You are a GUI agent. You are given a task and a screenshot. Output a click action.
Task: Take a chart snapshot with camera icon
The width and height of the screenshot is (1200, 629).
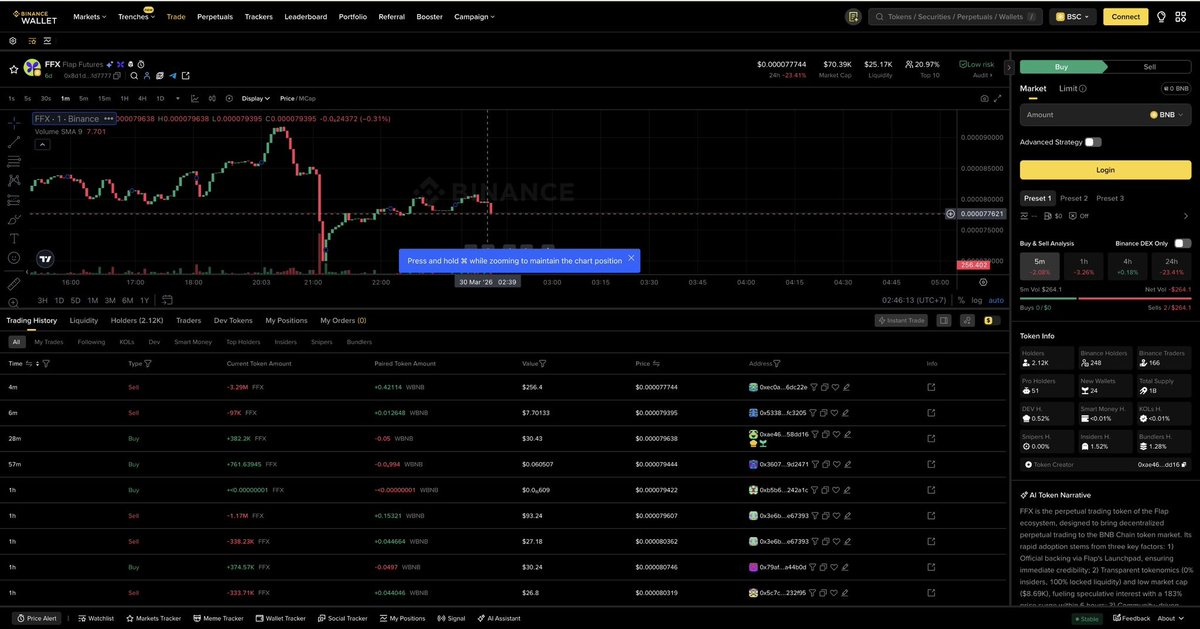984,98
